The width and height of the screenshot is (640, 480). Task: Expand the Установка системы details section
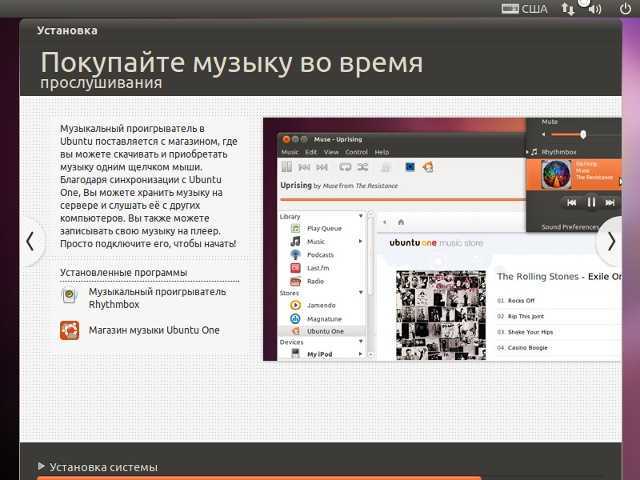[41, 466]
